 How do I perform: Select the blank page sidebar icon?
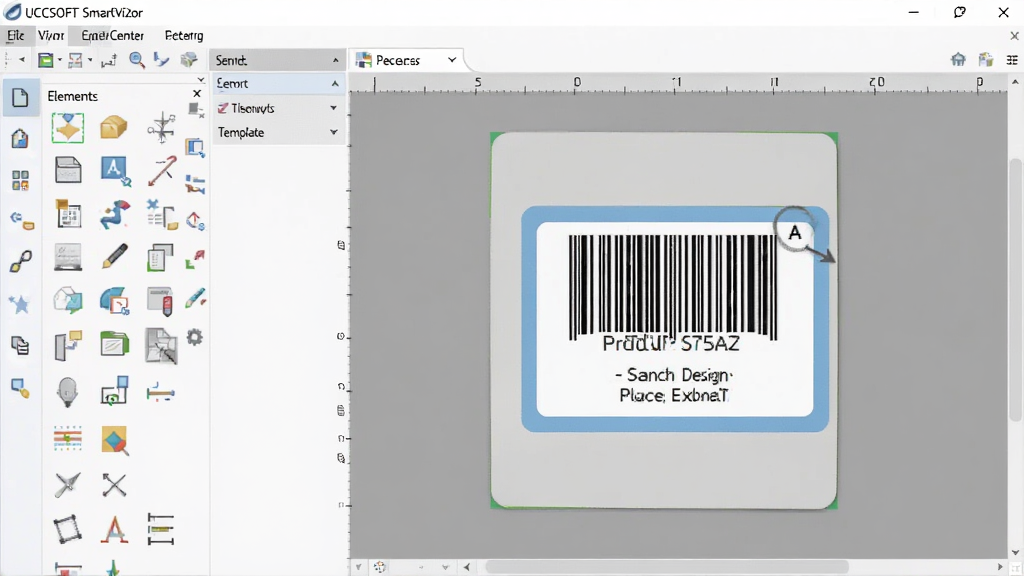pyautogui.click(x=20, y=98)
